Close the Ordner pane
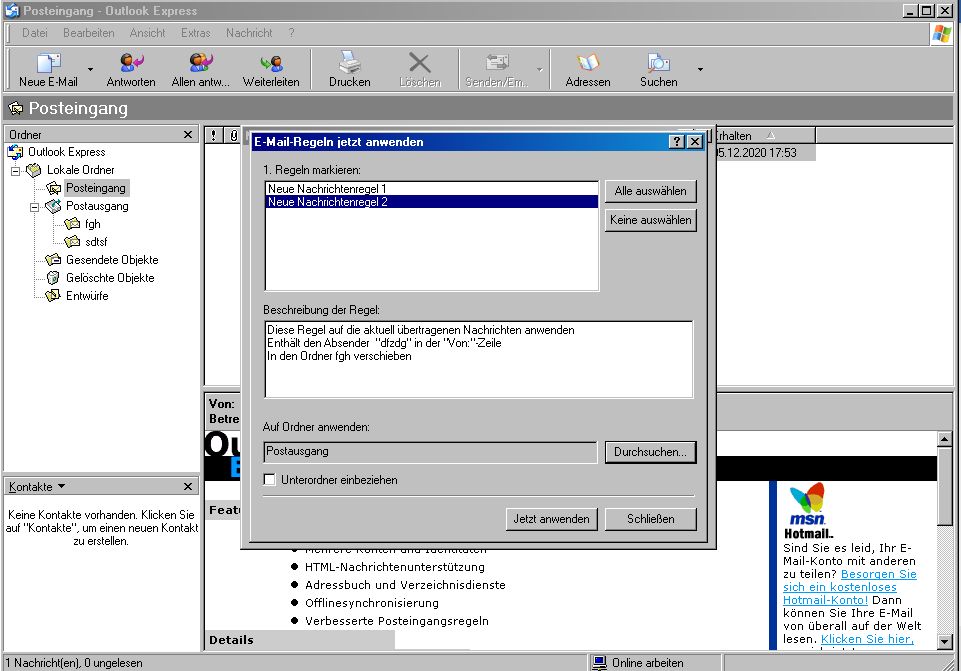Screen dimensions: 961x671 click(x=188, y=134)
